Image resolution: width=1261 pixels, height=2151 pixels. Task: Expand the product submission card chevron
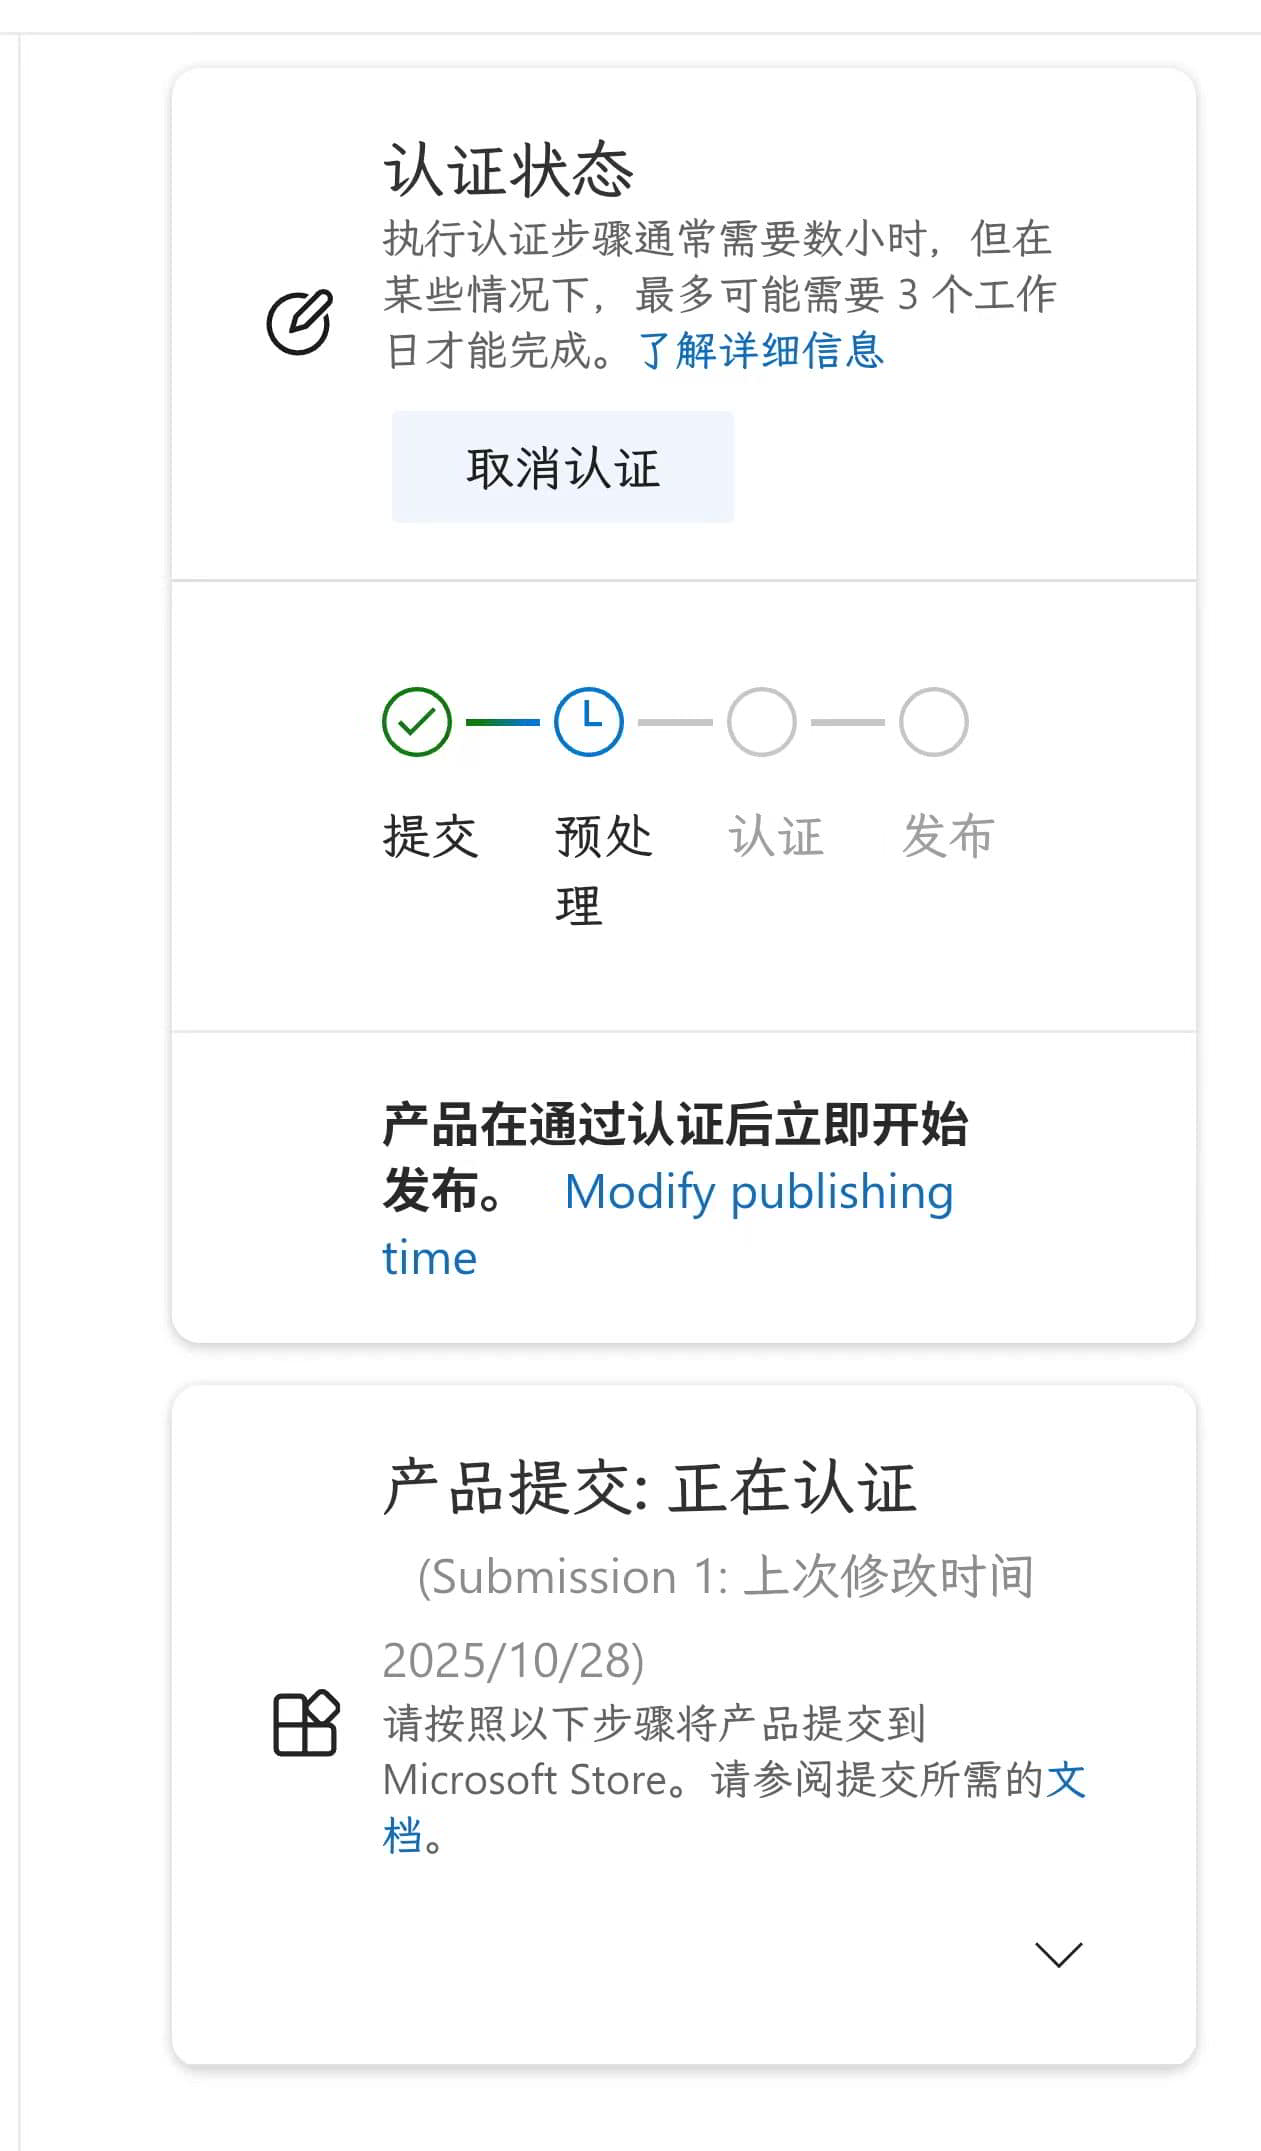pos(1058,1954)
